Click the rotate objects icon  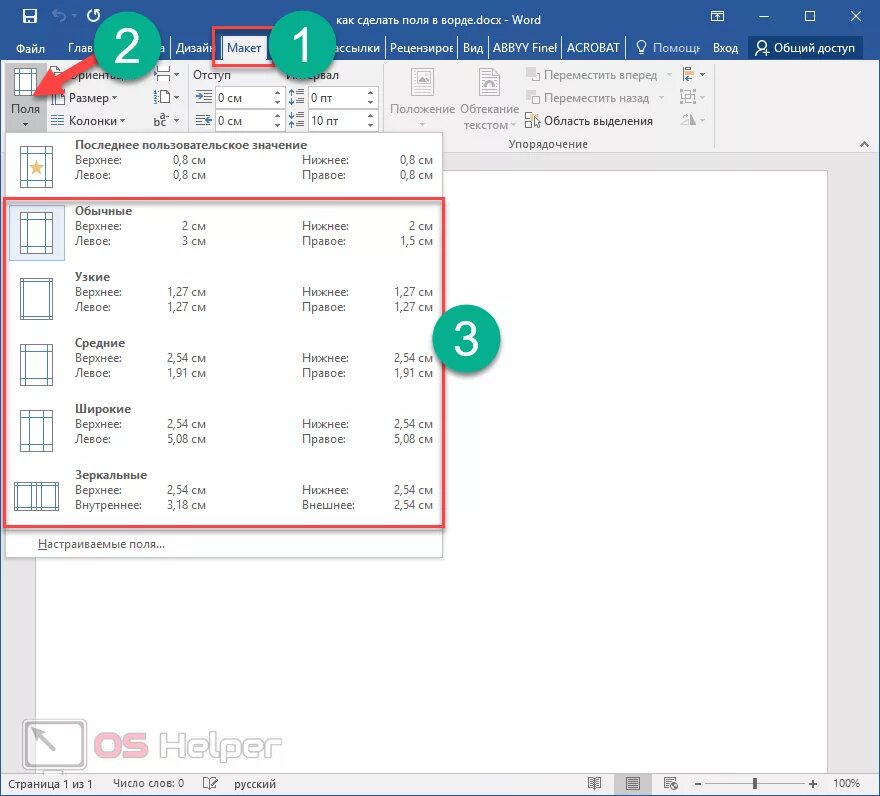(x=693, y=120)
